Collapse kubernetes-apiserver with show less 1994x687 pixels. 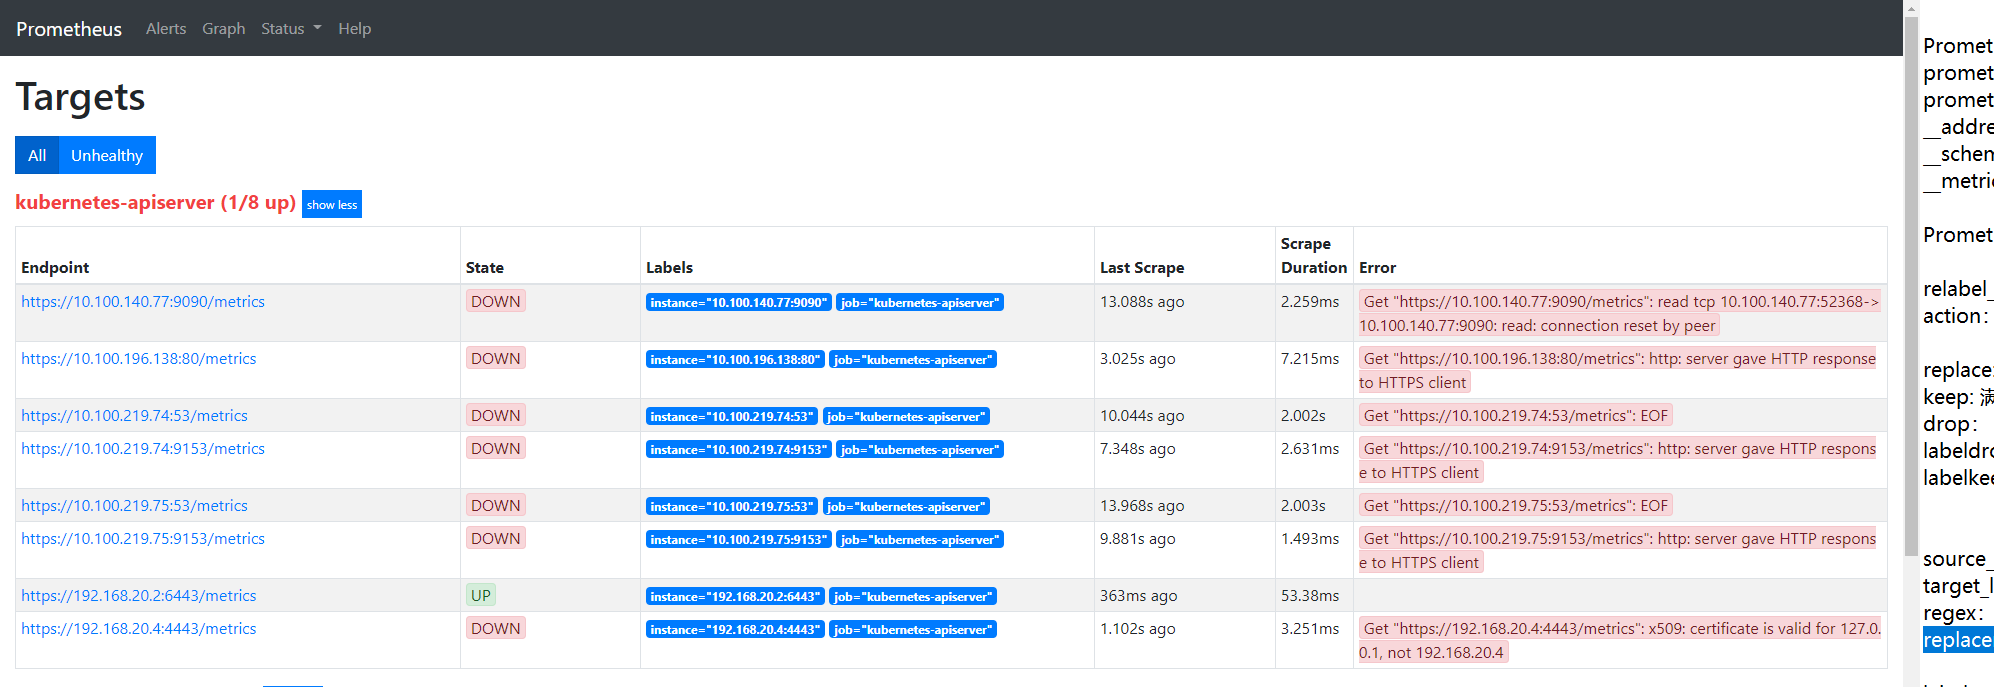(332, 204)
